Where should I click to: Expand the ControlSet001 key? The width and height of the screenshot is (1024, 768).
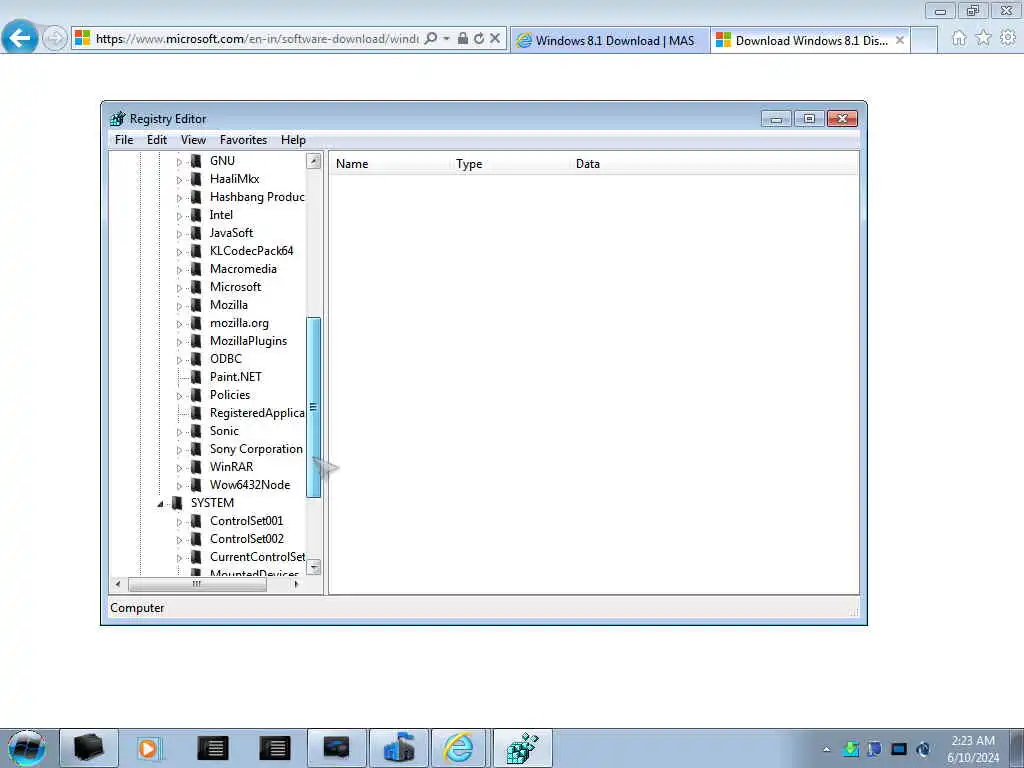(x=179, y=522)
